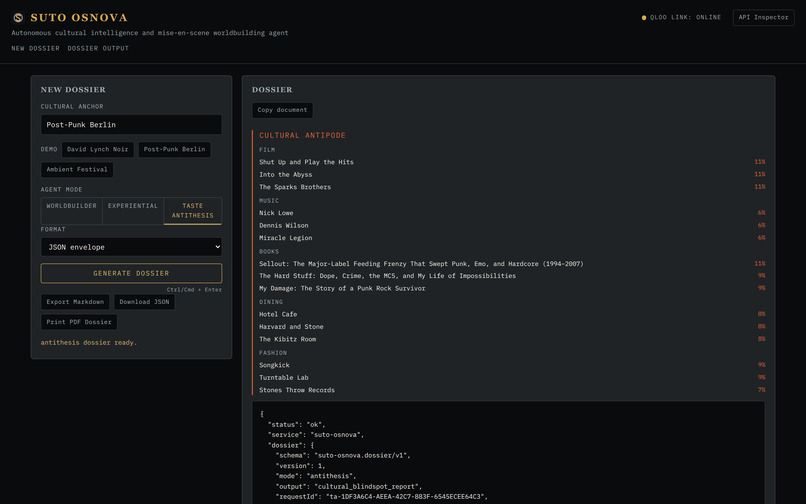Export the dossier as Markdown
The height and width of the screenshot is (504, 806).
click(x=75, y=302)
